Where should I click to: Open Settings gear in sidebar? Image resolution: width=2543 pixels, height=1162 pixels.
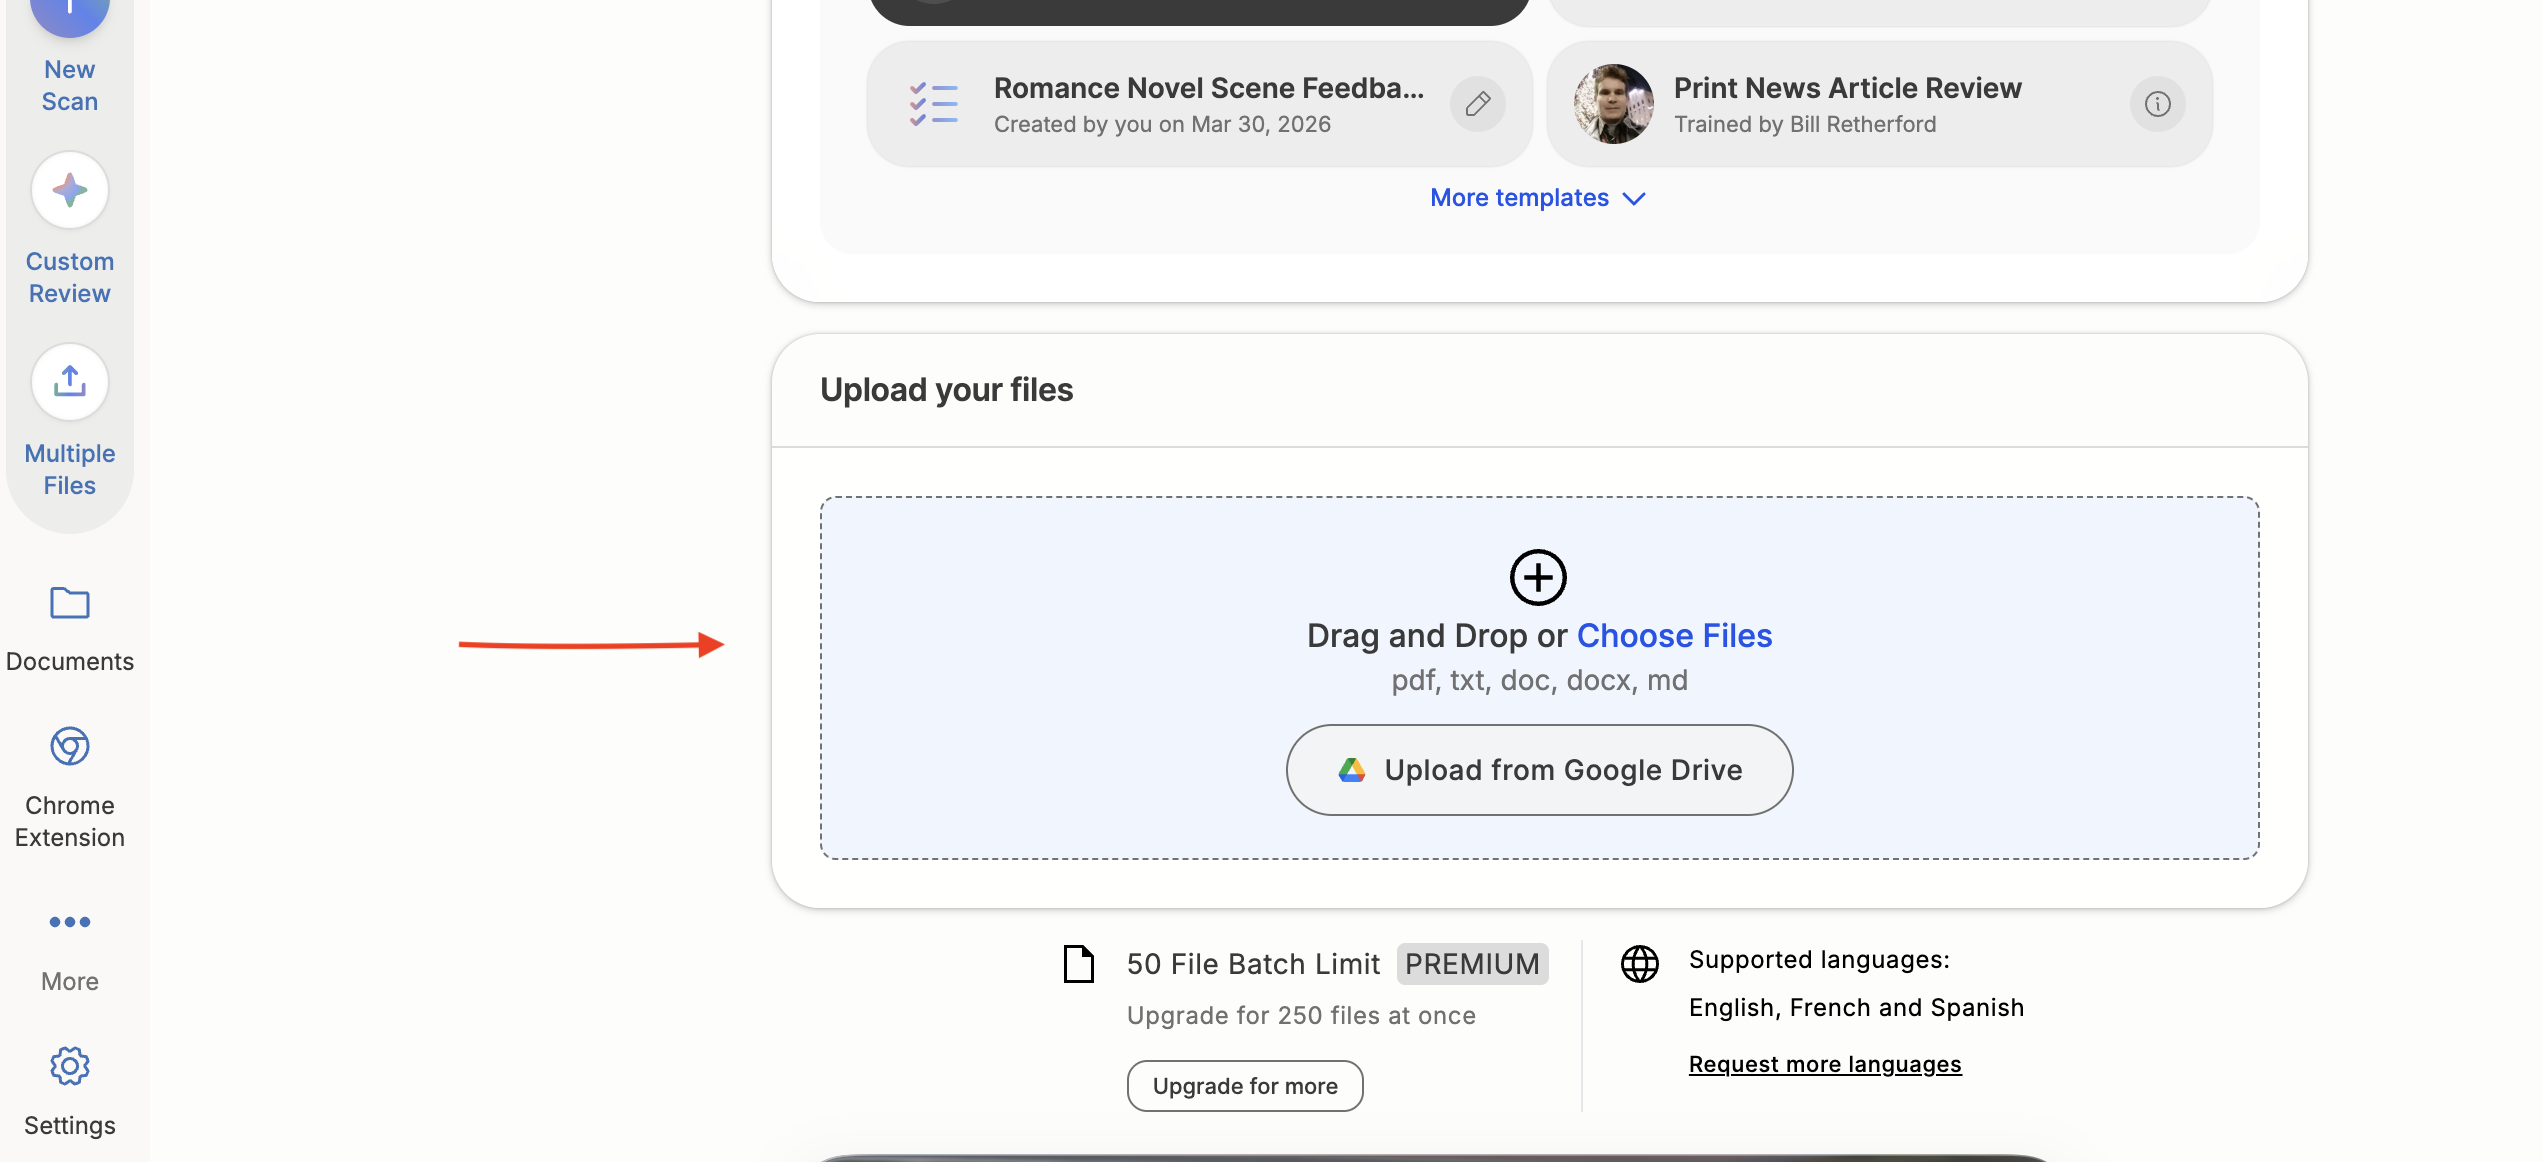69,1067
